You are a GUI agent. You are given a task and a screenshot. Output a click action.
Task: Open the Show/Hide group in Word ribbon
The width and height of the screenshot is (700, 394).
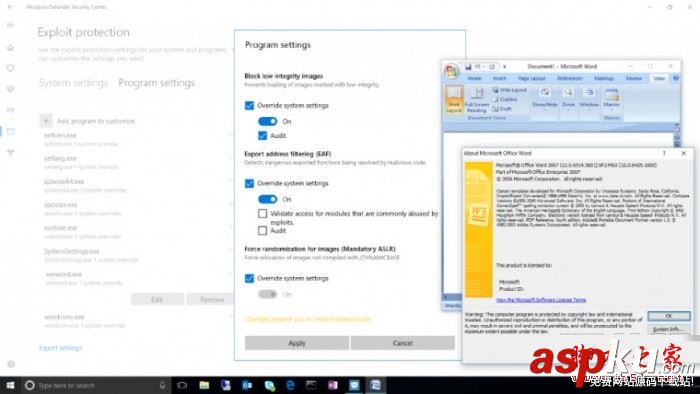click(x=545, y=98)
